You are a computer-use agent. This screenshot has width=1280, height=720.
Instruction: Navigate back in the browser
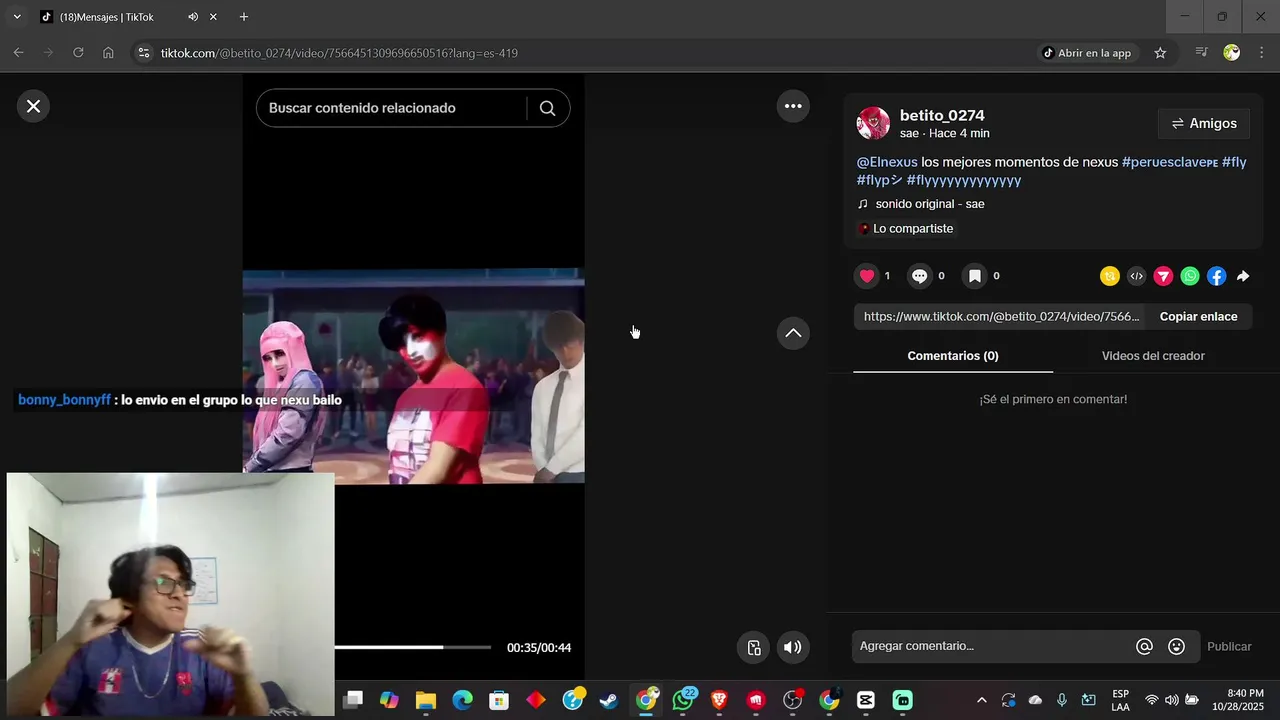coord(18,53)
